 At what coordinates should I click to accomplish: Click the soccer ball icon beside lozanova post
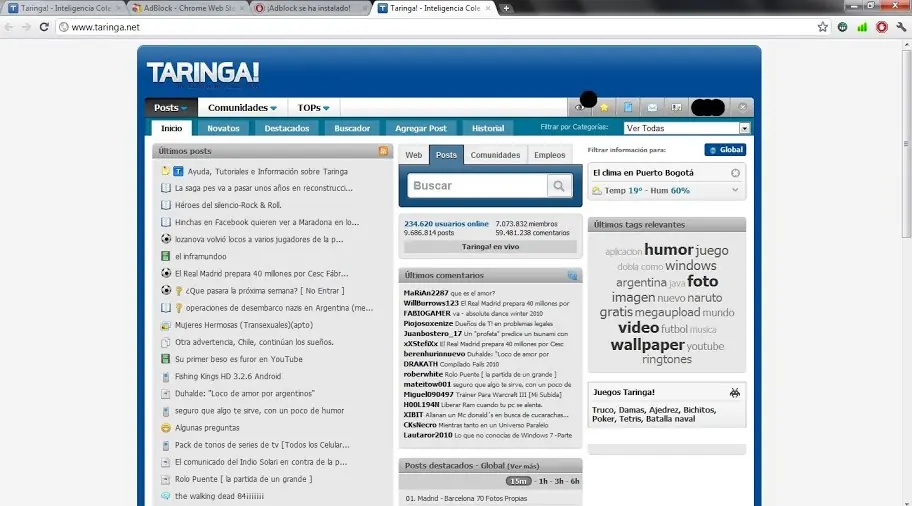coord(166,239)
